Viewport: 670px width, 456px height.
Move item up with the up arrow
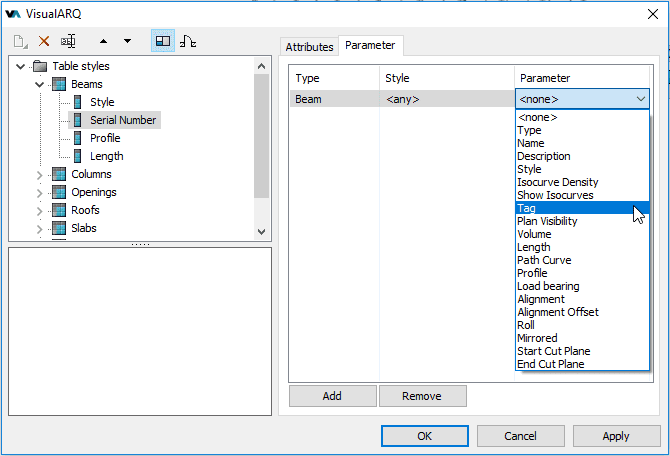click(x=103, y=41)
